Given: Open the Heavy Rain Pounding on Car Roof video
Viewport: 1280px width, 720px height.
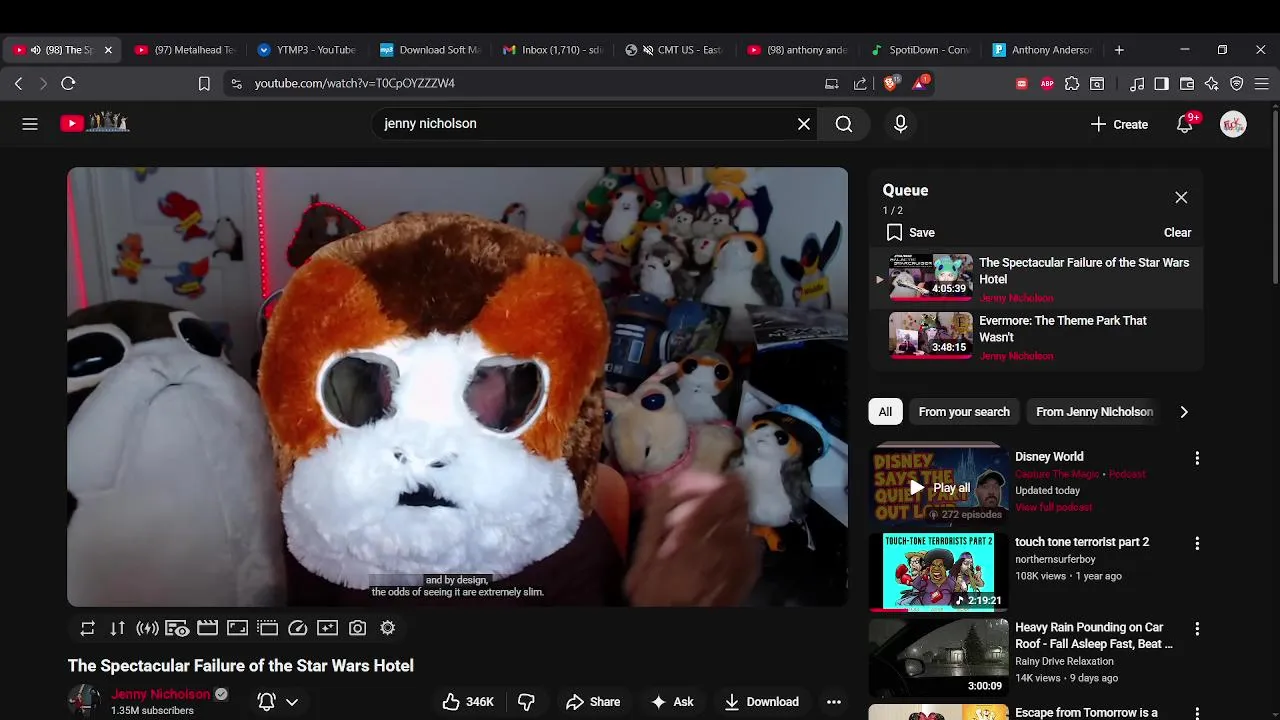Looking at the screenshot, I should pyautogui.click(x=1094, y=636).
